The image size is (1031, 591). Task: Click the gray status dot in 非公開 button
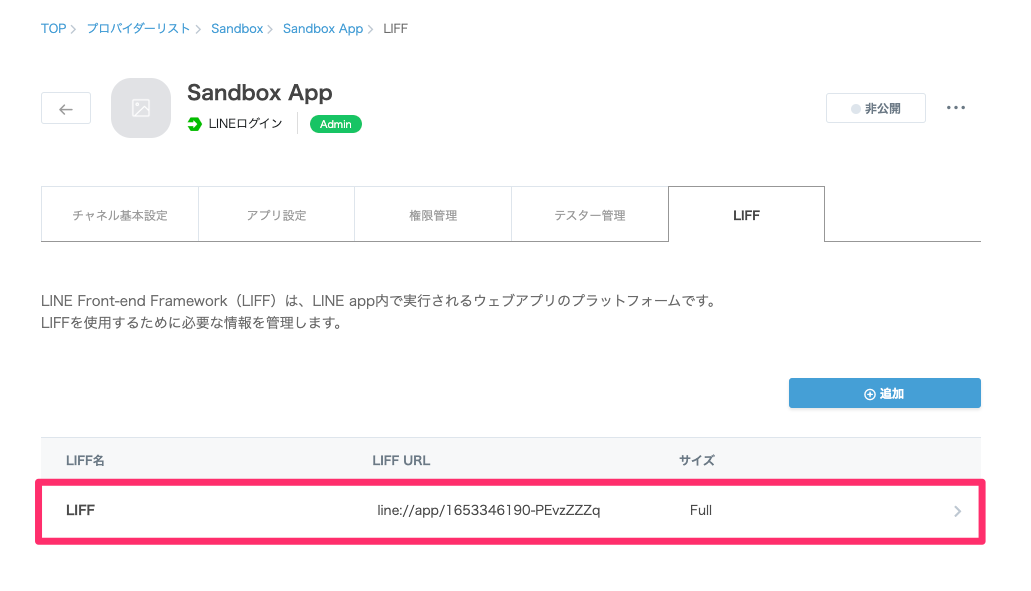[857, 107]
